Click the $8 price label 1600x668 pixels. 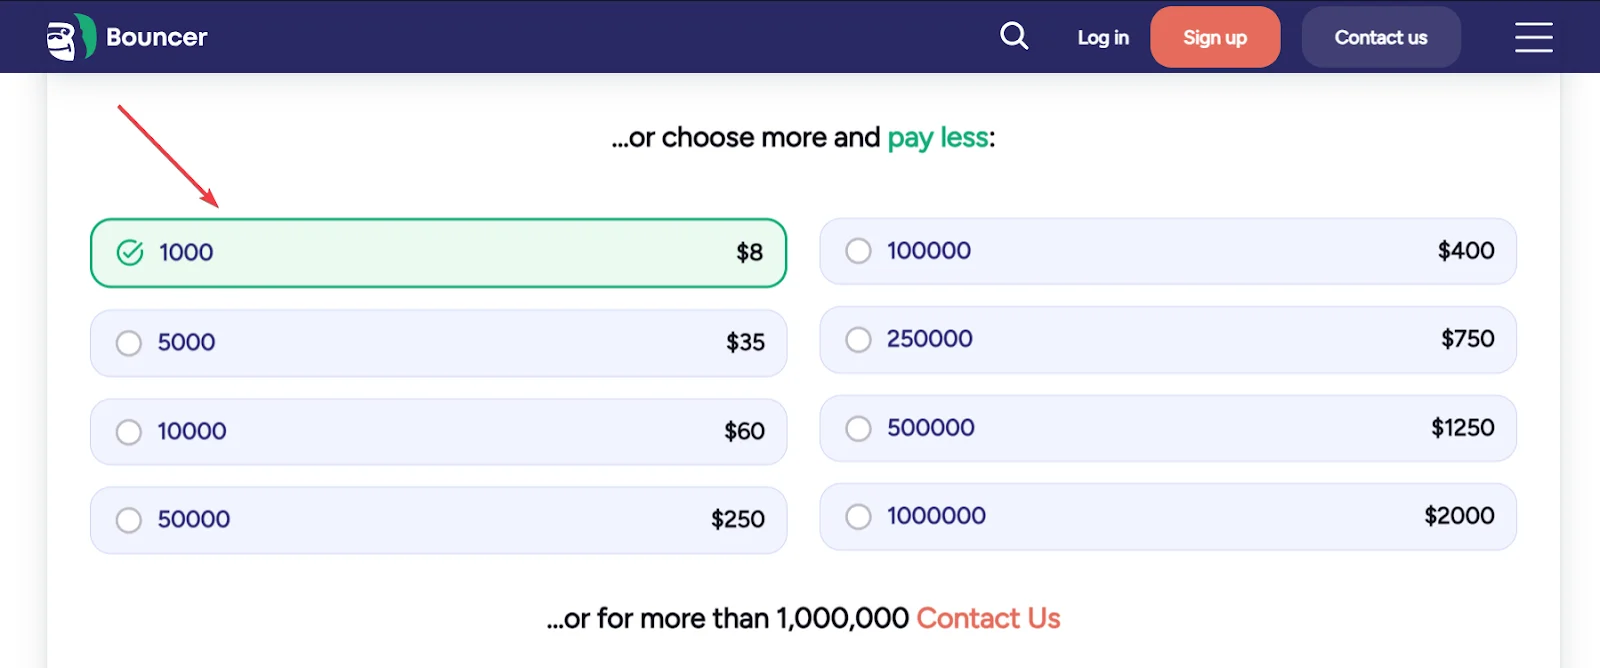tap(749, 253)
